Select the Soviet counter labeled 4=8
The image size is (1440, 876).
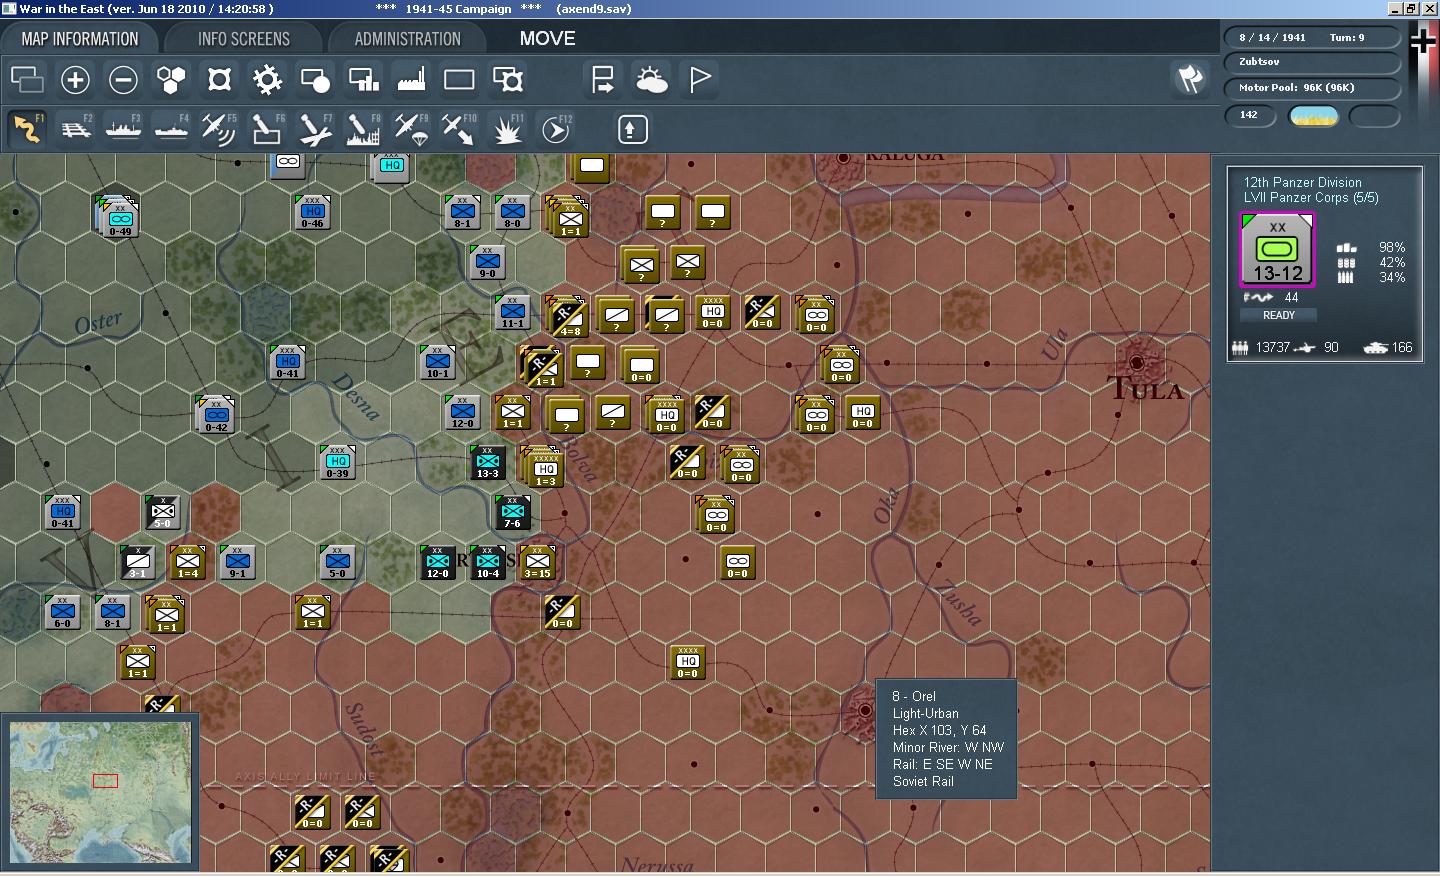(567, 316)
